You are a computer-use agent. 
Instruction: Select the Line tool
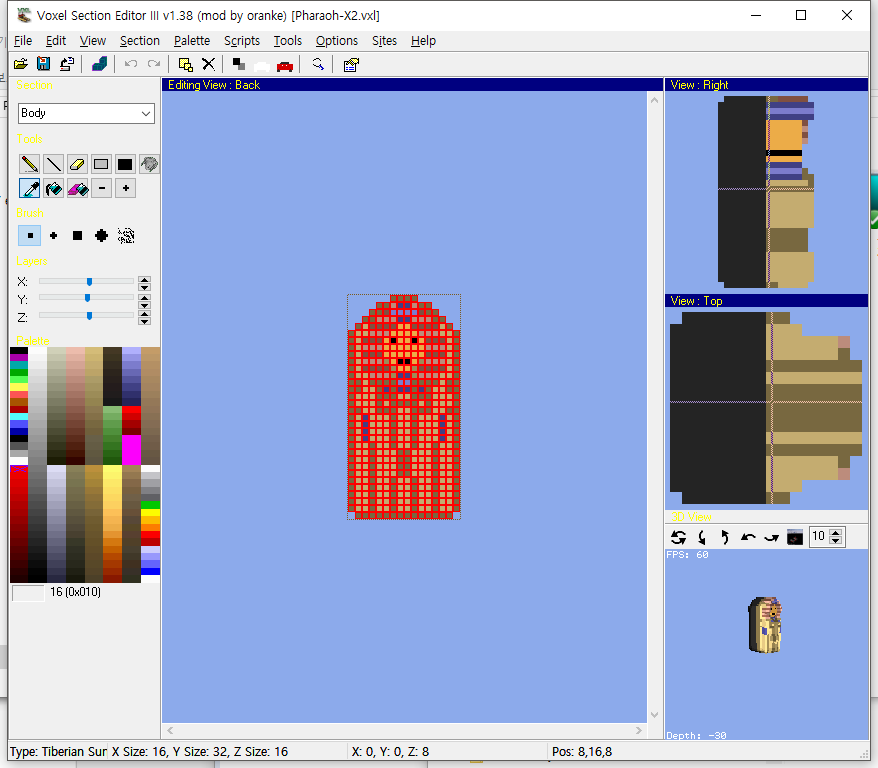(53, 164)
